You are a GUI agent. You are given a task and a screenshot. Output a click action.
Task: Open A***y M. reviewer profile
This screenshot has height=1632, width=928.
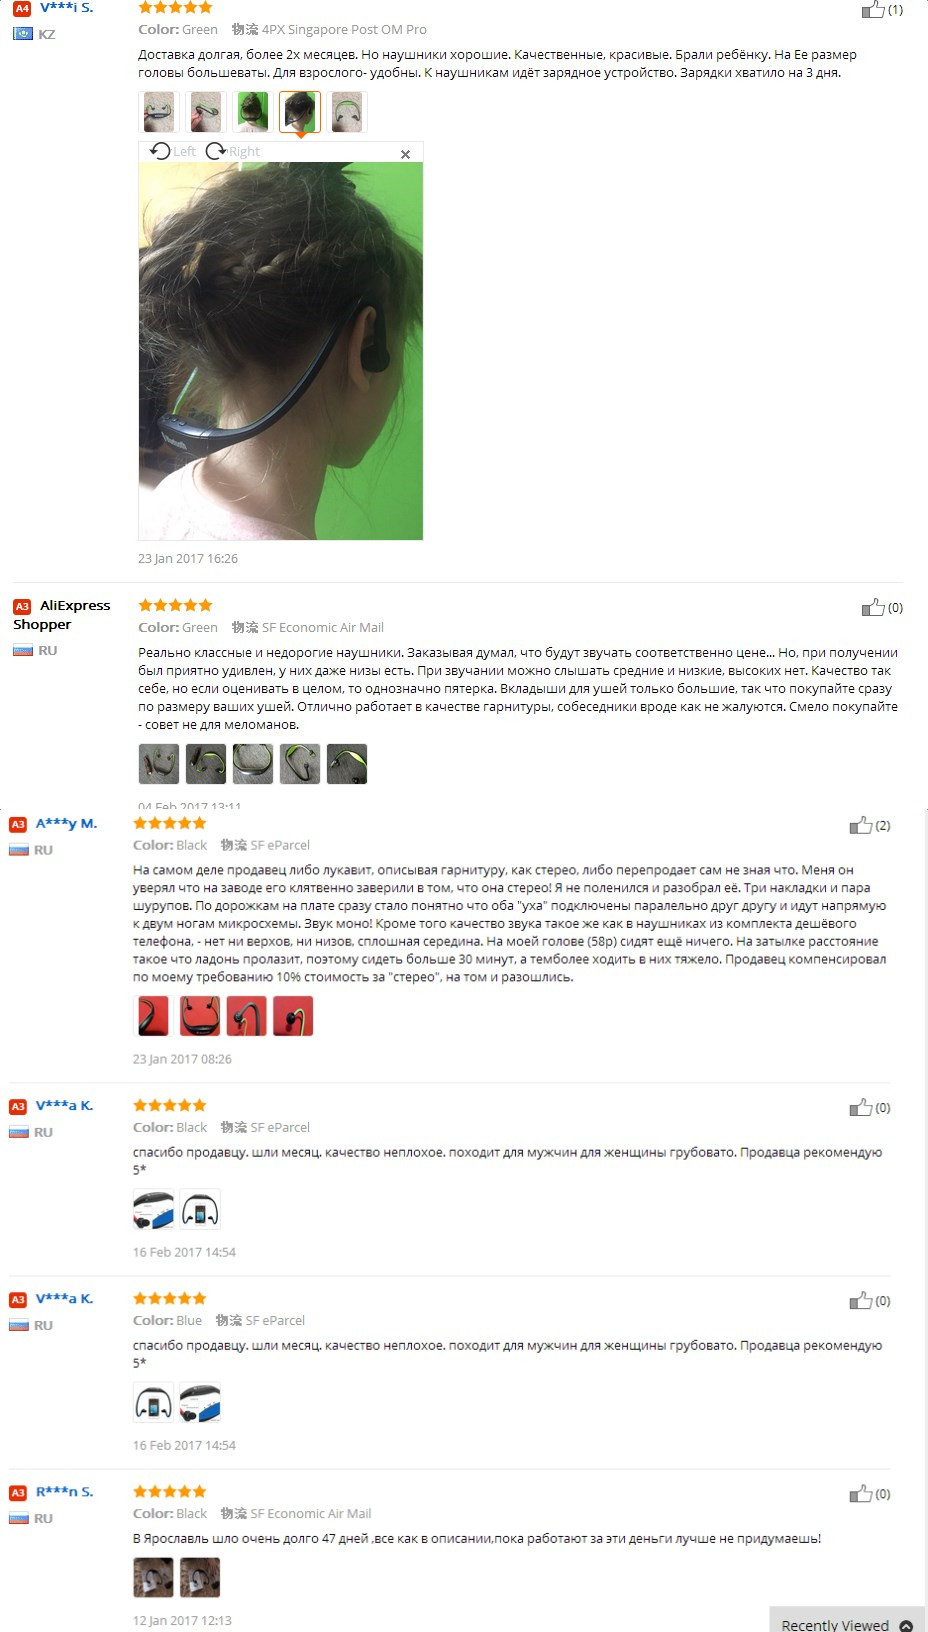click(66, 824)
